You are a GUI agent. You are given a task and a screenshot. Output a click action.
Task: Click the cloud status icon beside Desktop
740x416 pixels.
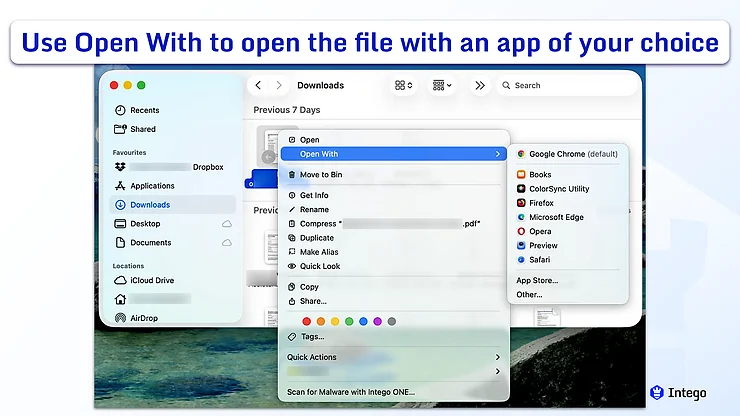[227, 223]
